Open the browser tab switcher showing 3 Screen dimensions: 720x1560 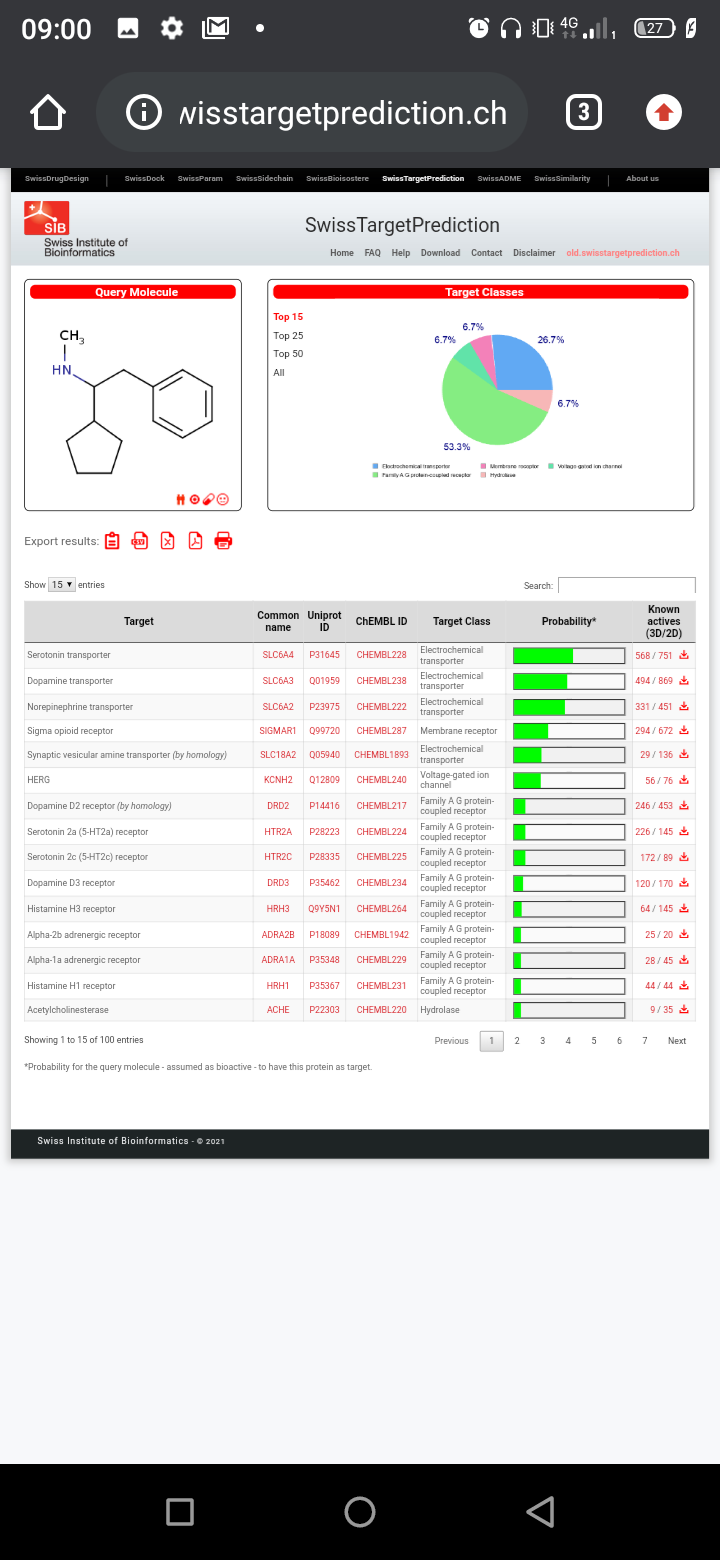584,112
